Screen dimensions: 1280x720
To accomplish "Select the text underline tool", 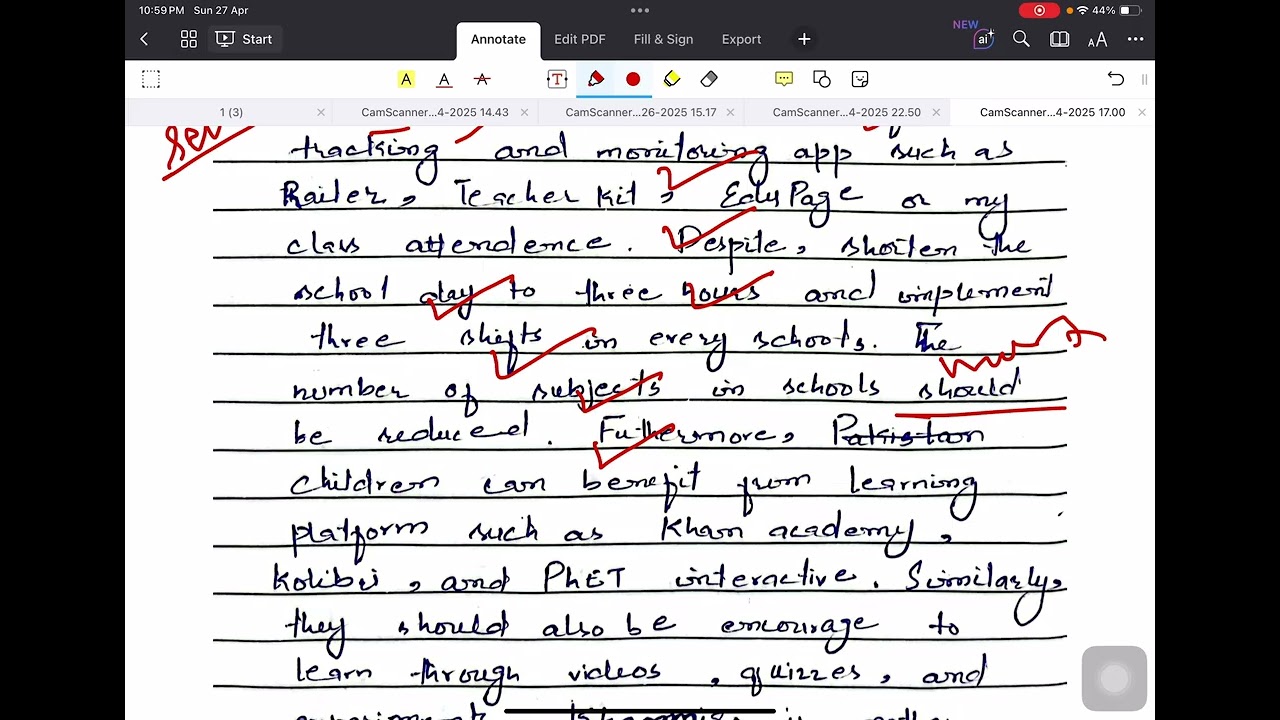I will [x=444, y=79].
